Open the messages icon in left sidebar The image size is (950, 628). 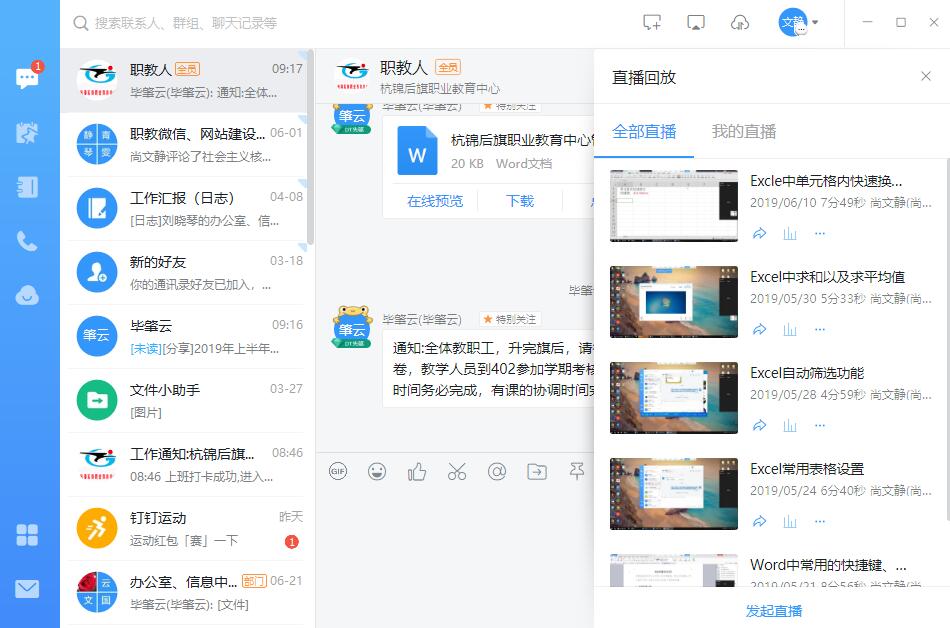click(27, 79)
